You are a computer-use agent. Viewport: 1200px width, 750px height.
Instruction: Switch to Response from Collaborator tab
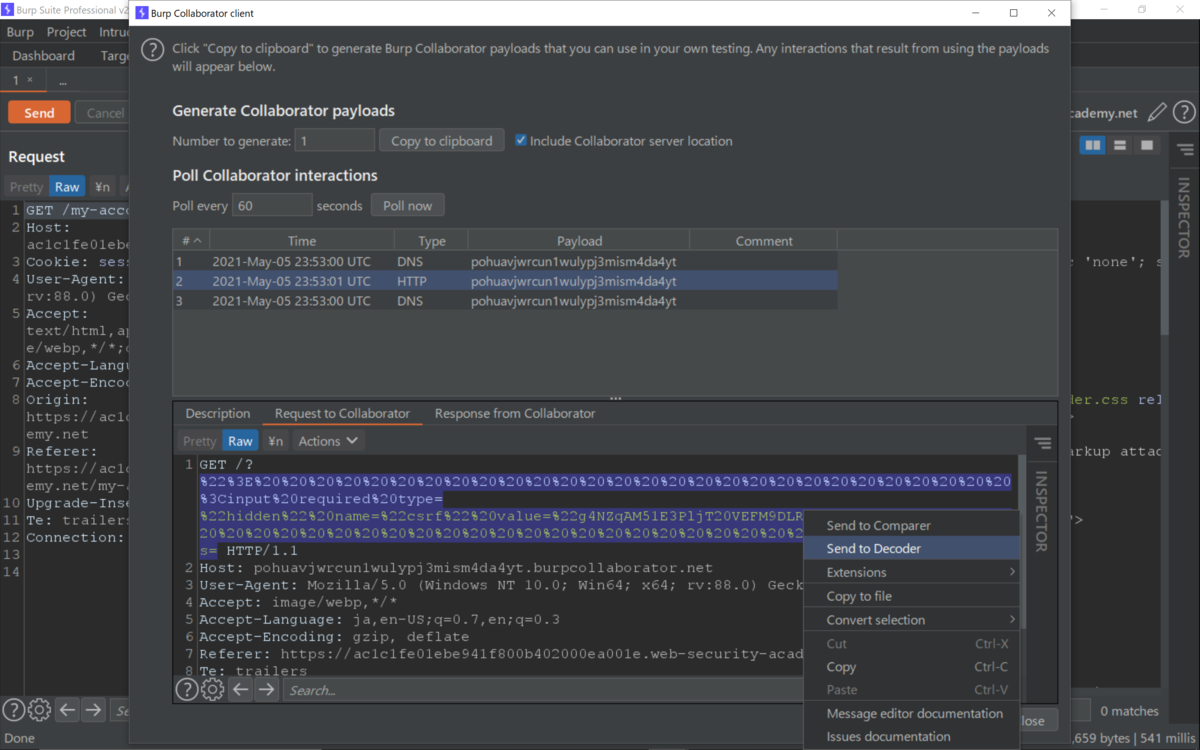coord(515,413)
